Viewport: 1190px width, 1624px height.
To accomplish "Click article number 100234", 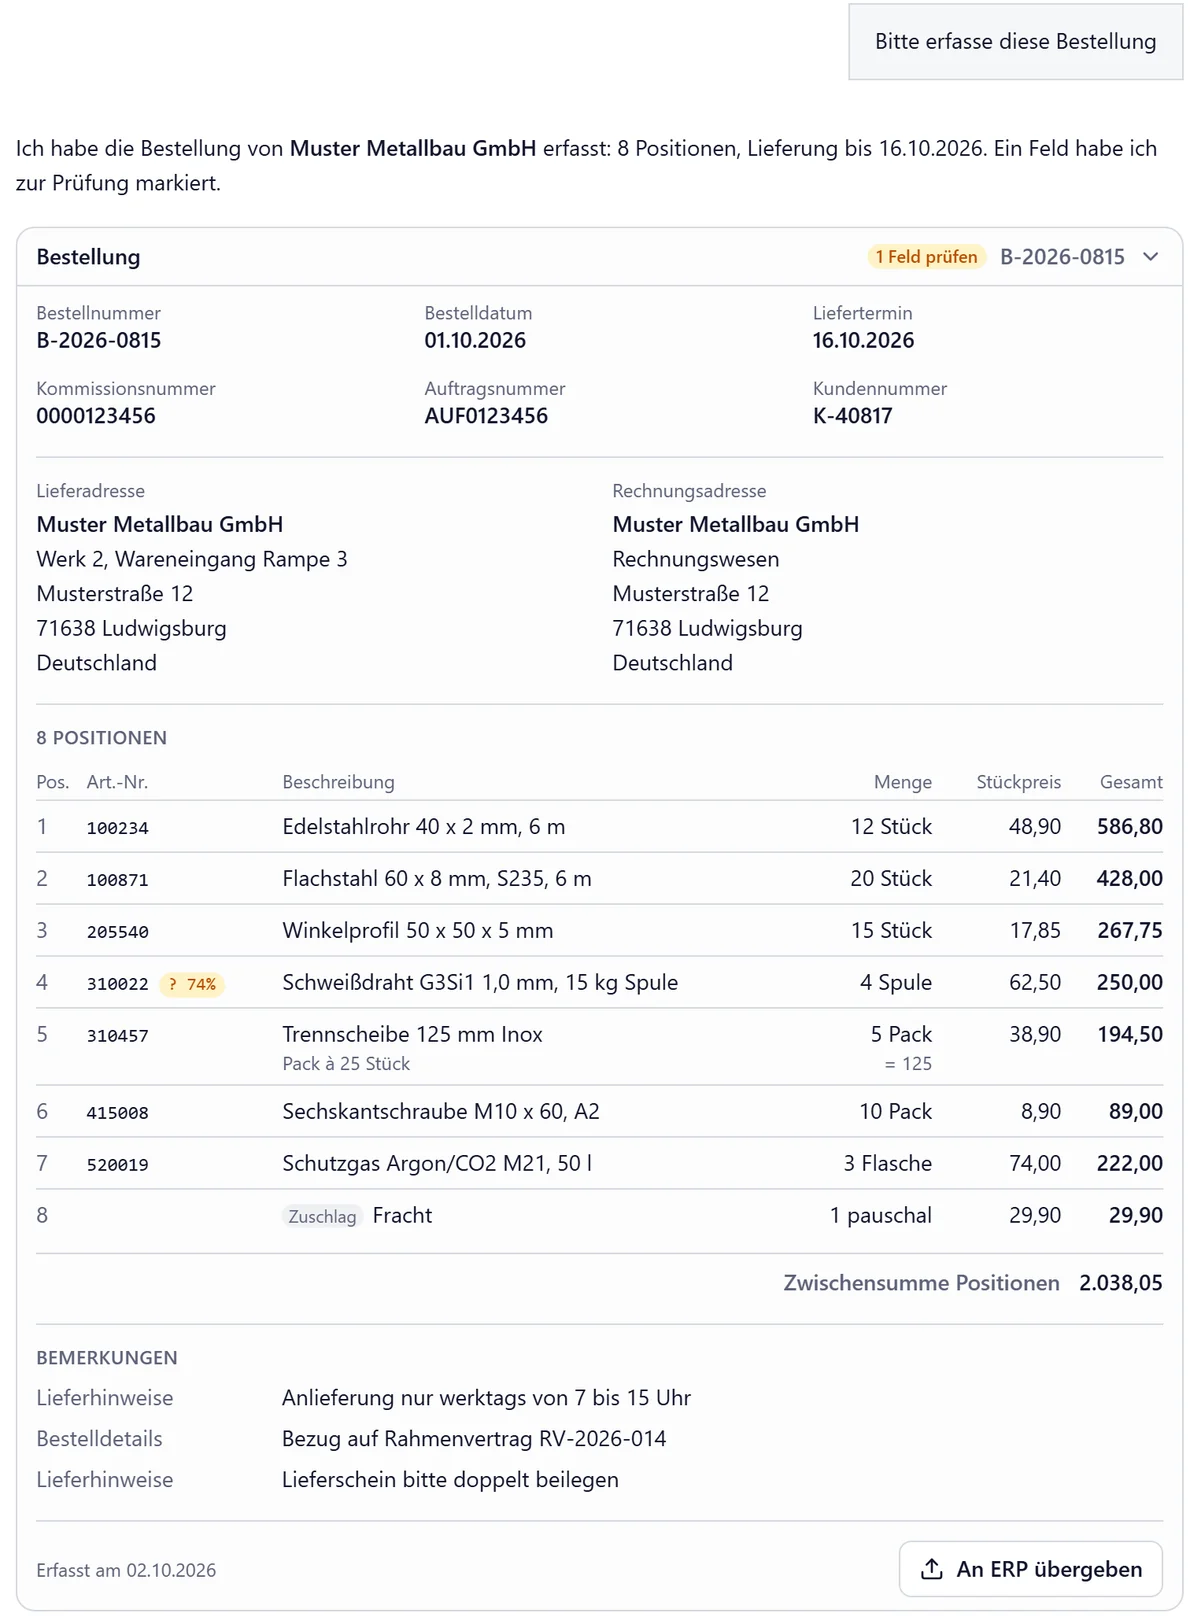I will (x=117, y=828).
